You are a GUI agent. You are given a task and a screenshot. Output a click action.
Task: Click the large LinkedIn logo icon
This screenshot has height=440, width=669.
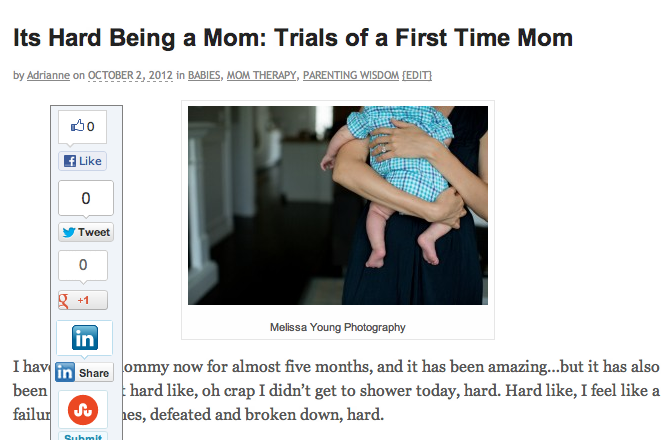pyautogui.click(x=85, y=338)
